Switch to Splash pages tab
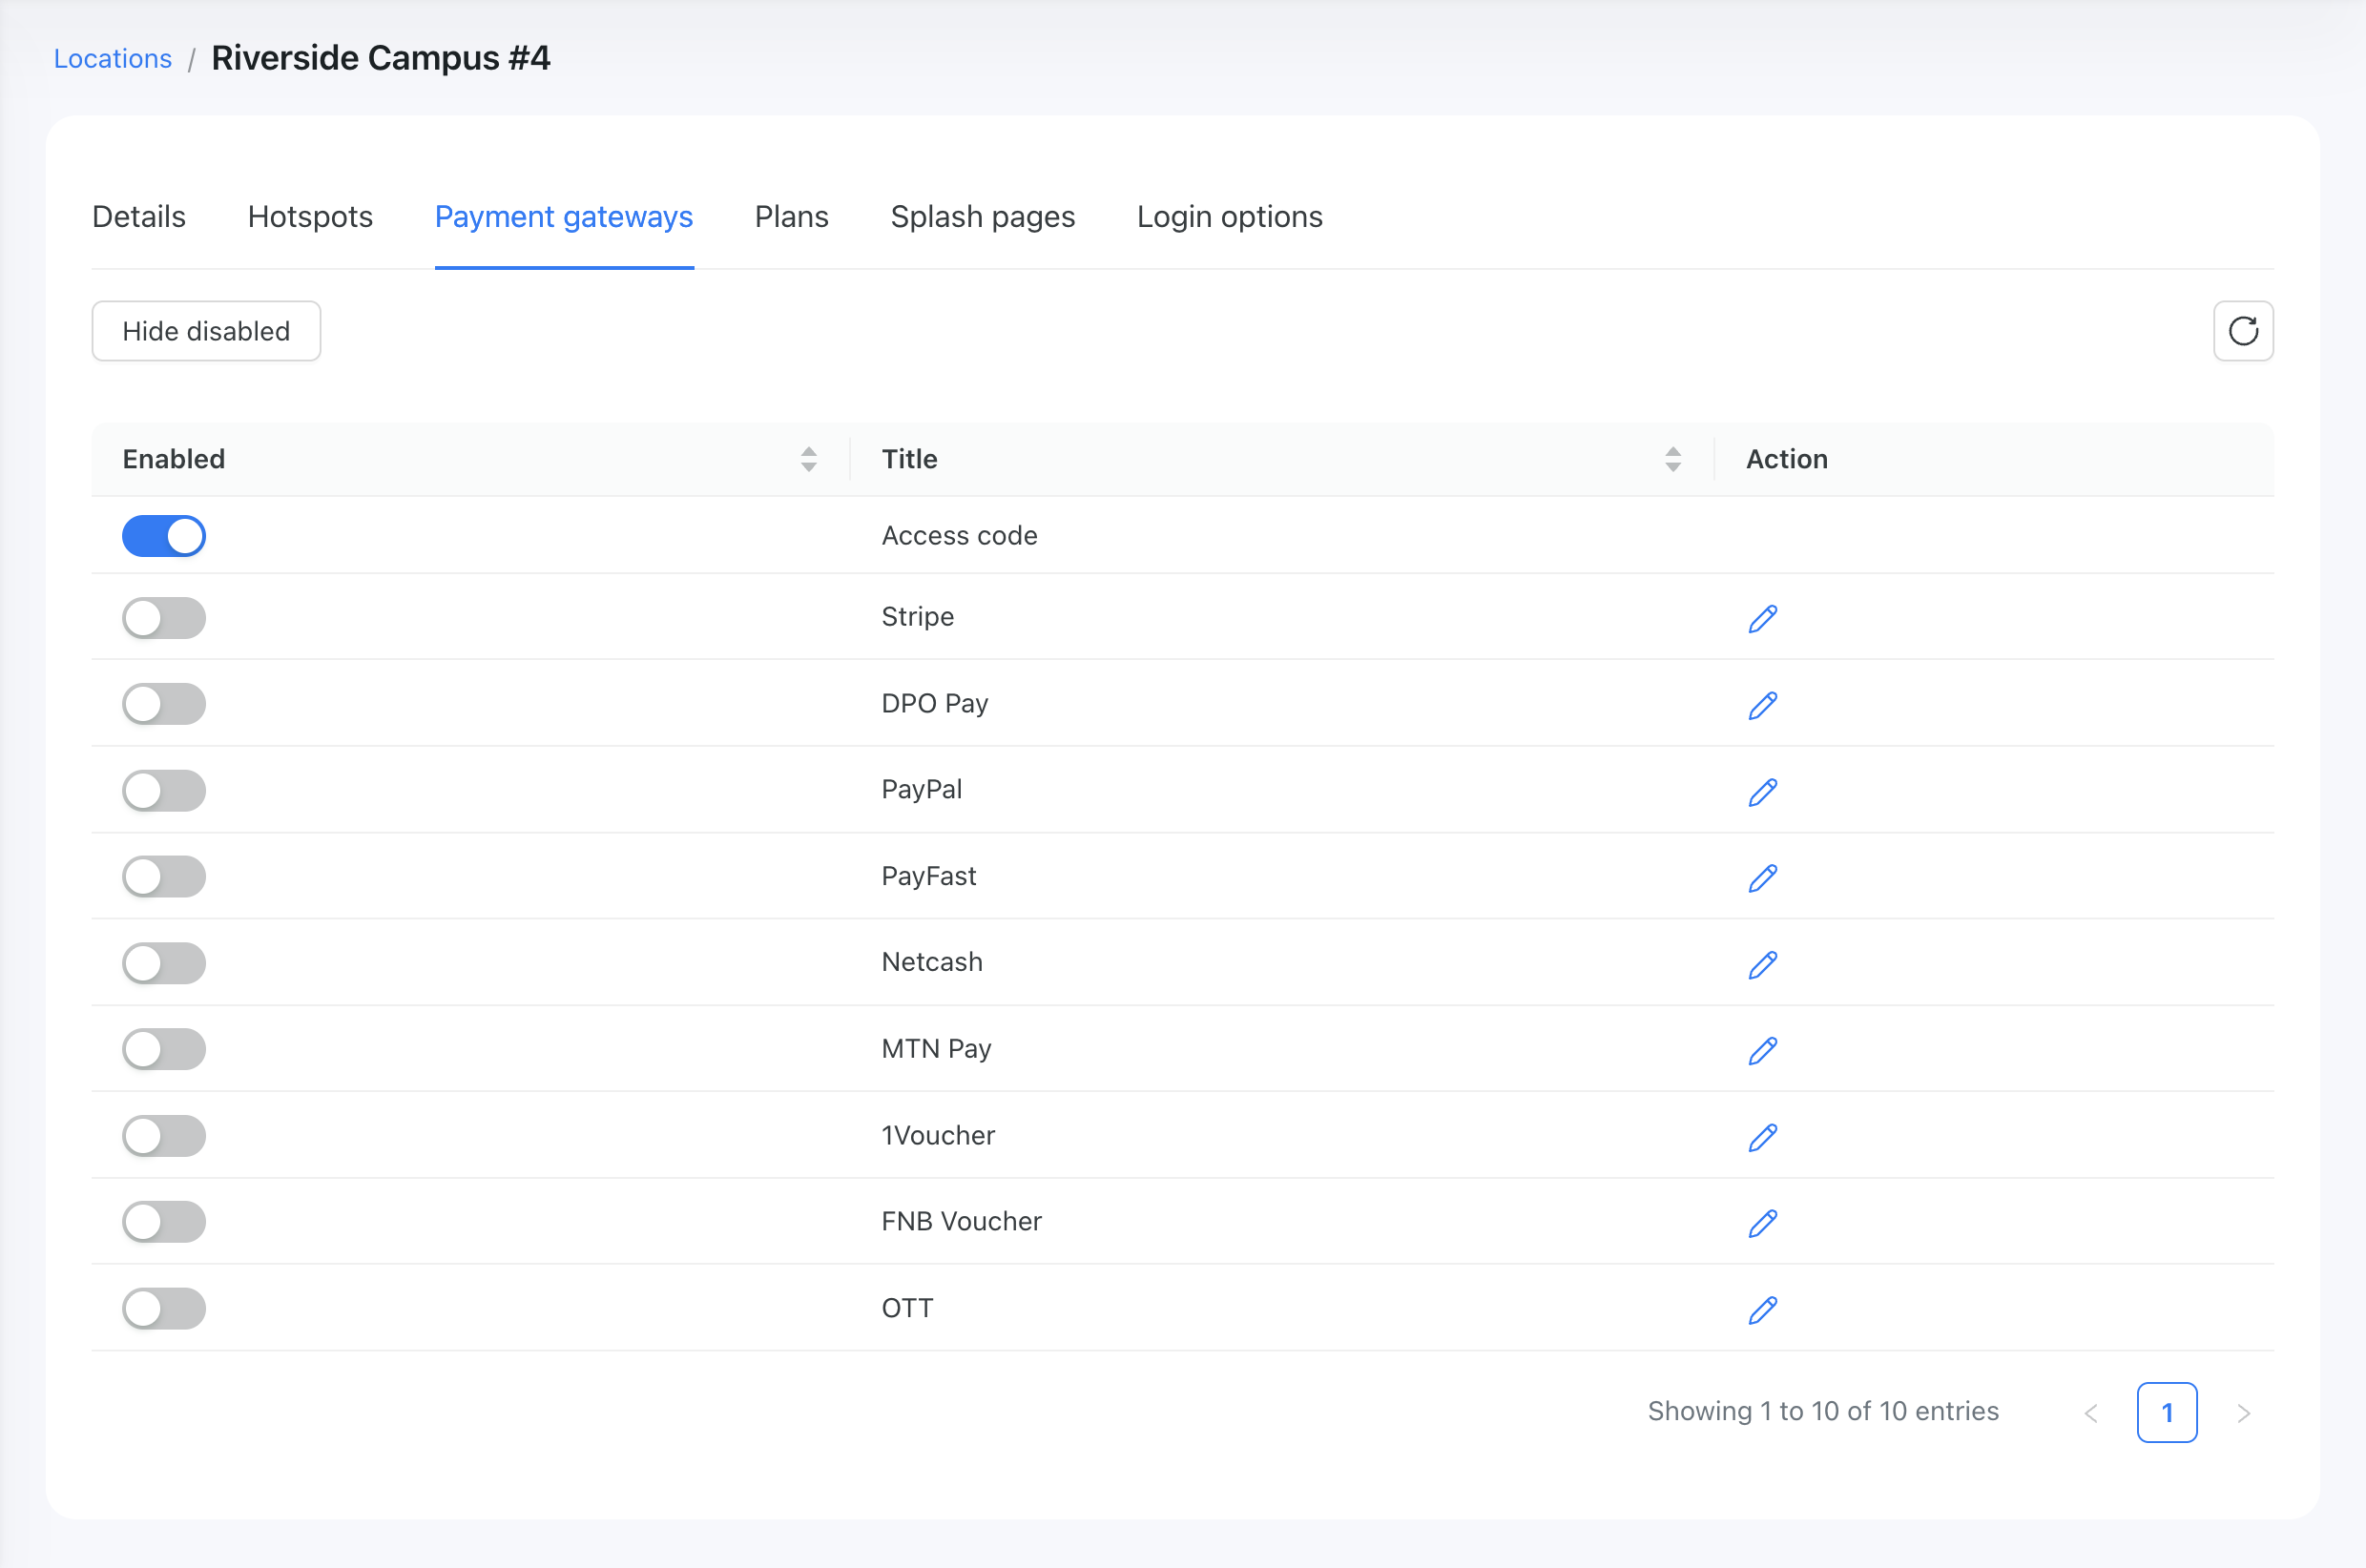 [x=983, y=217]
